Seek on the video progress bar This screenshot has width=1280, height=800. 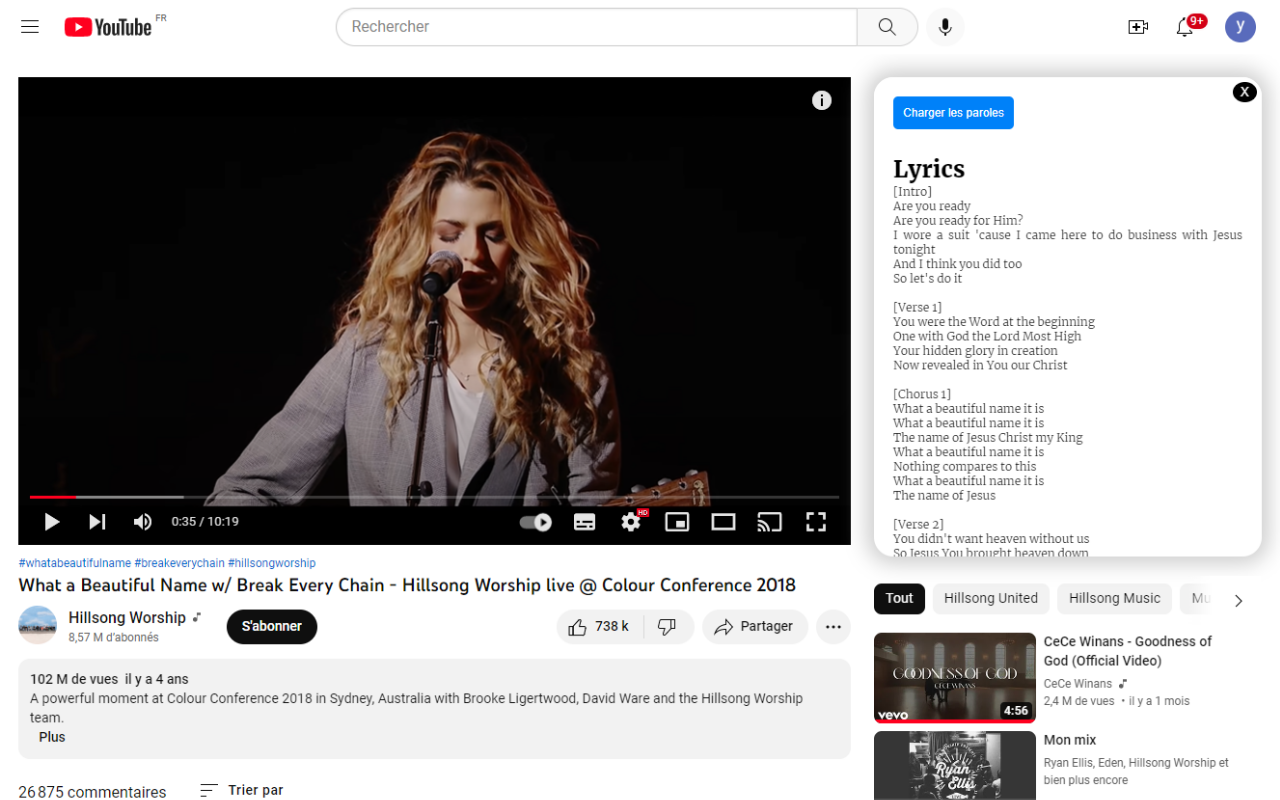434,497
